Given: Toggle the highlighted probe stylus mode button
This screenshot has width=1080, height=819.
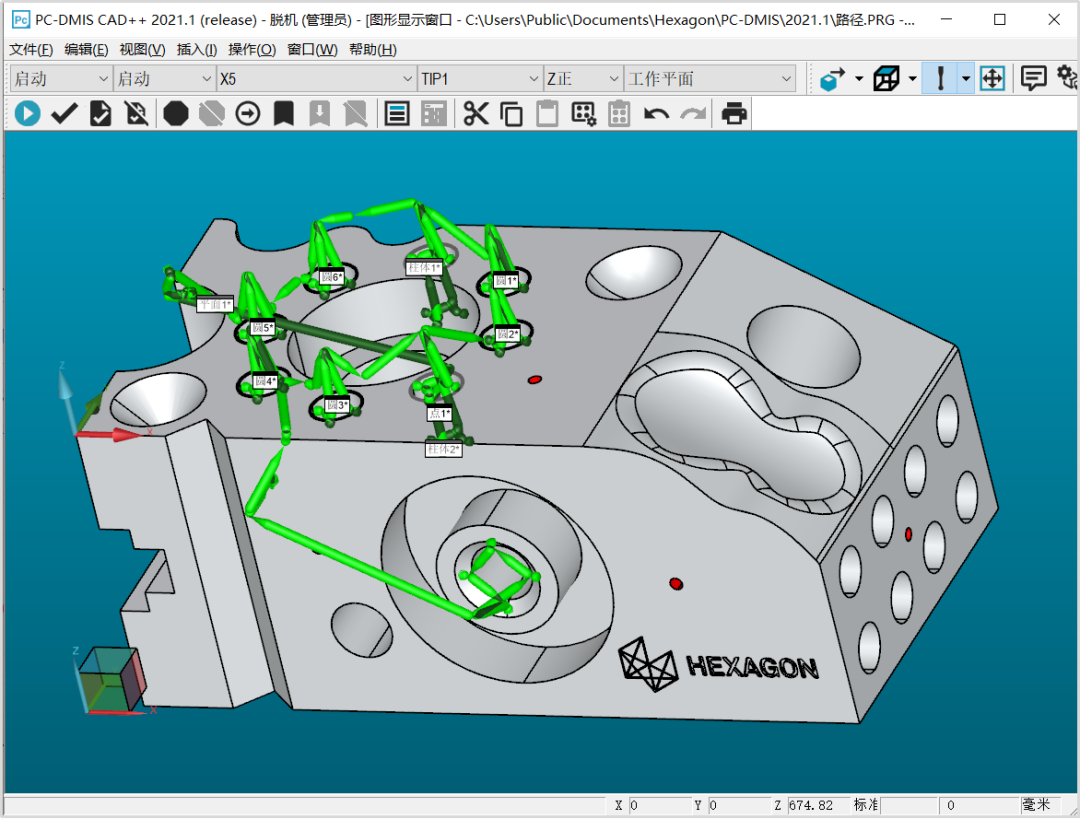Looking at the screenshot, I should coord(940,79).
